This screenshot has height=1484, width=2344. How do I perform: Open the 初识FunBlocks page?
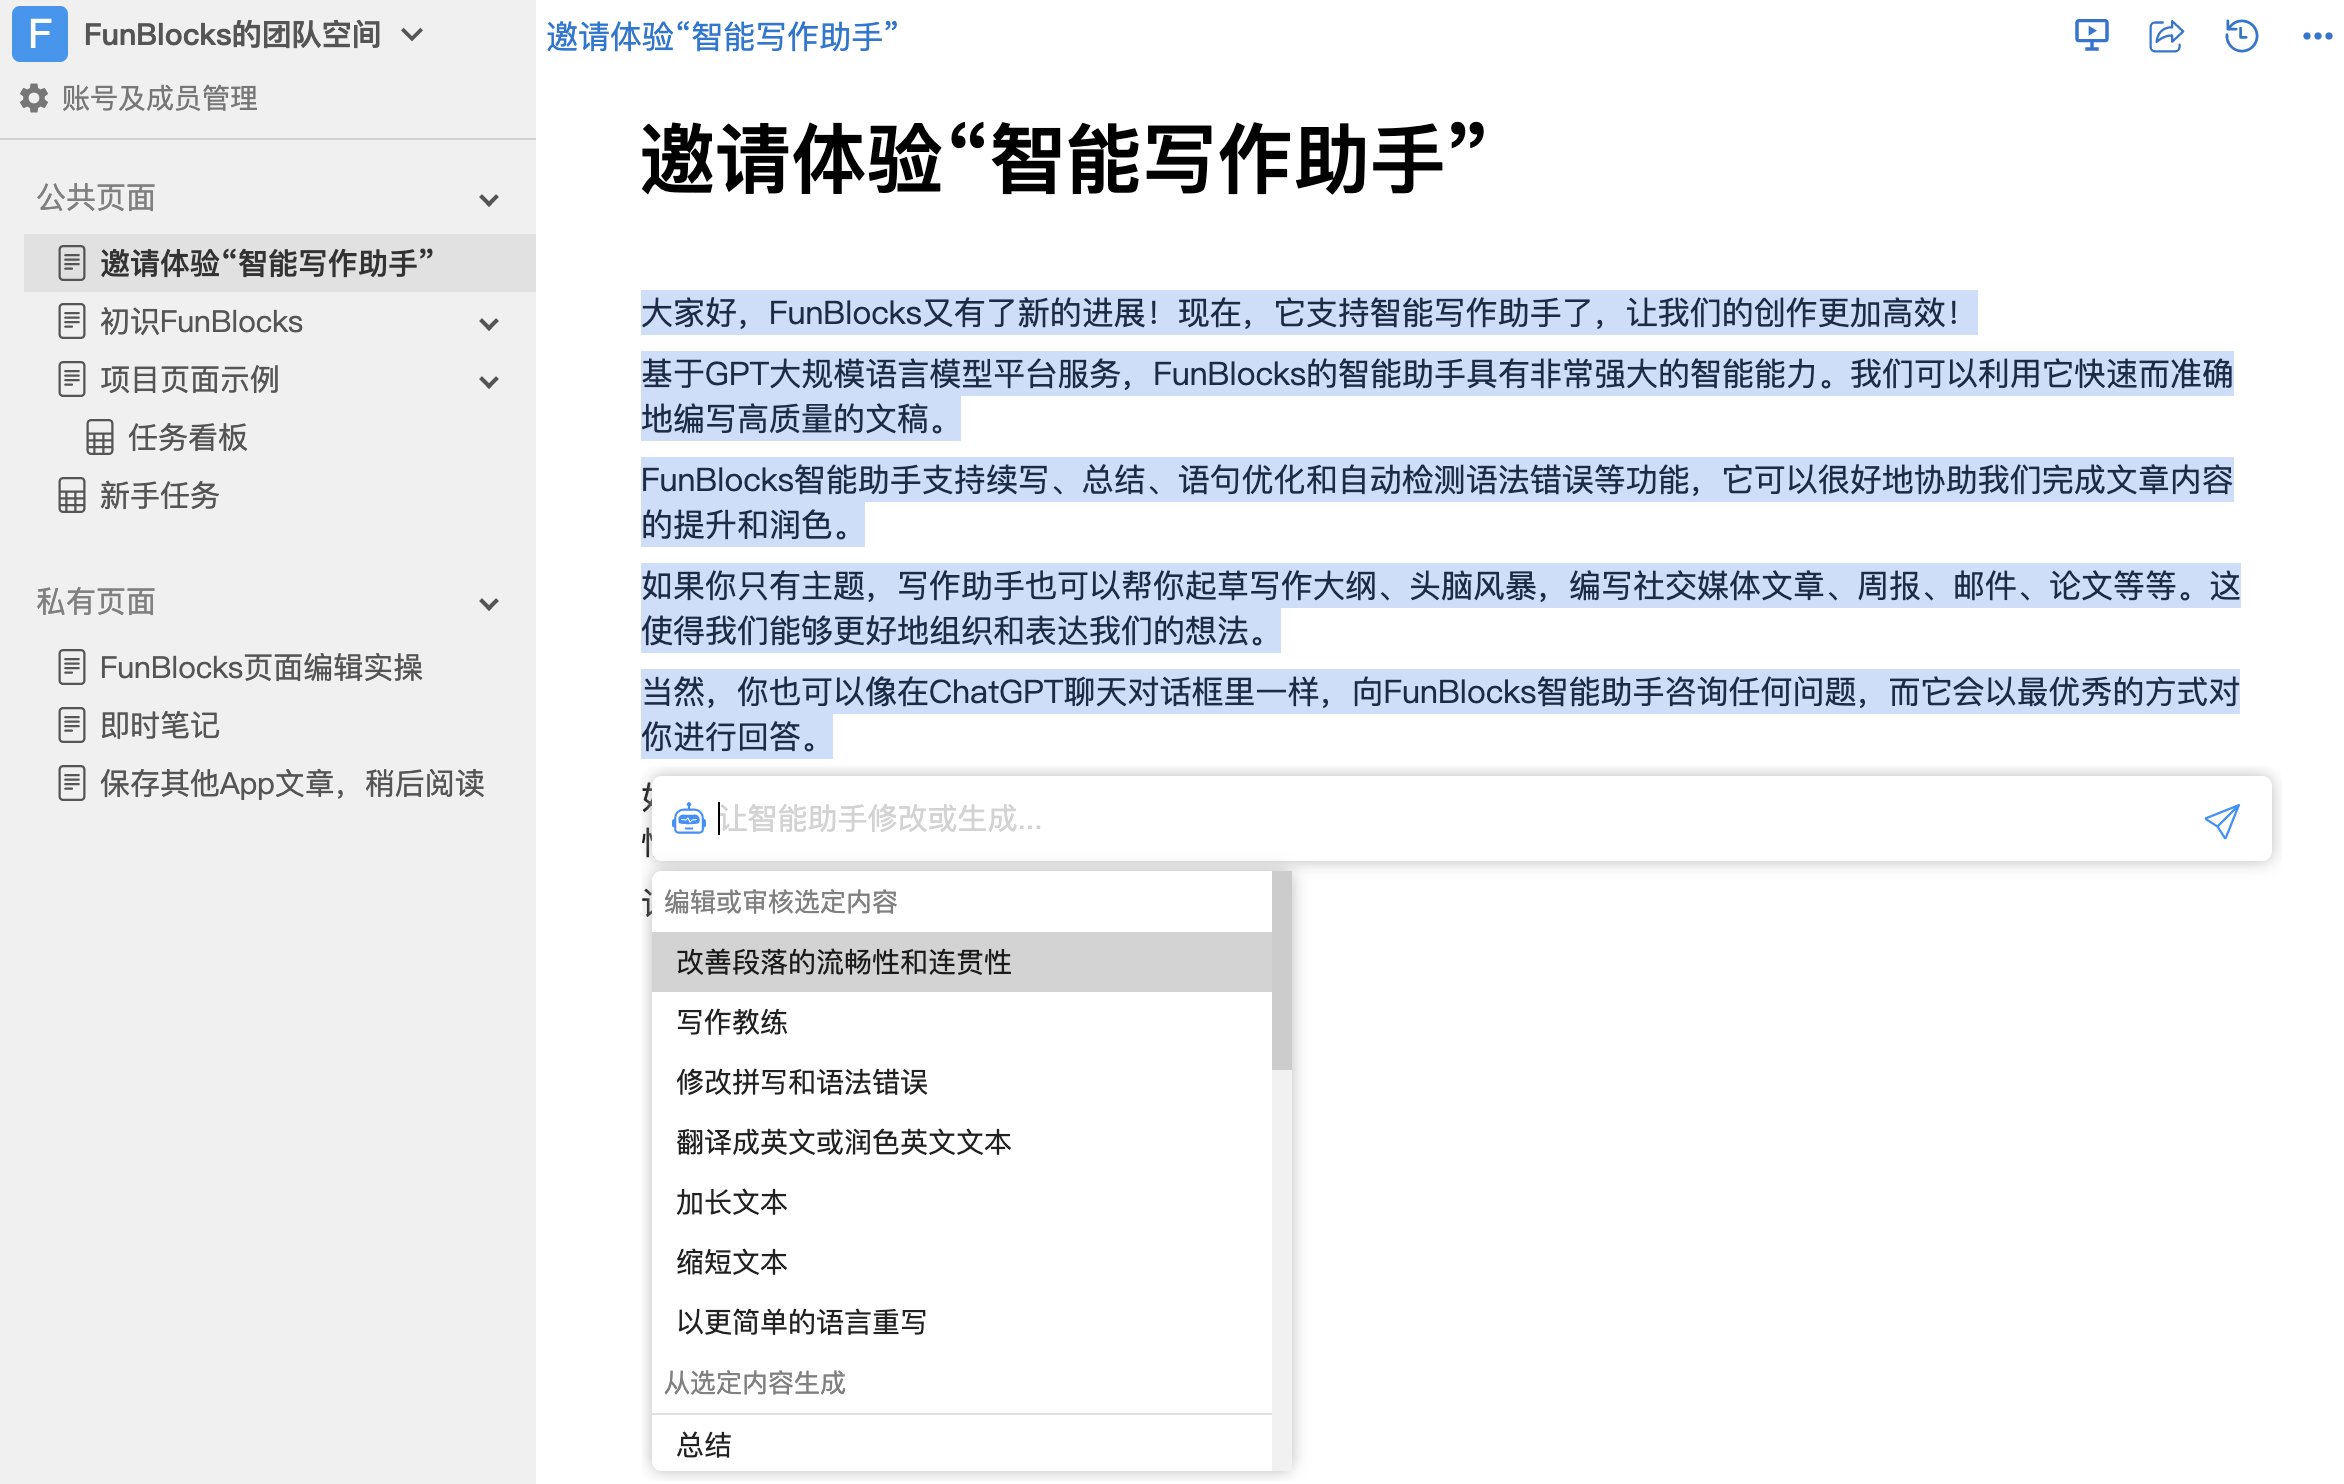pos(201,322)
